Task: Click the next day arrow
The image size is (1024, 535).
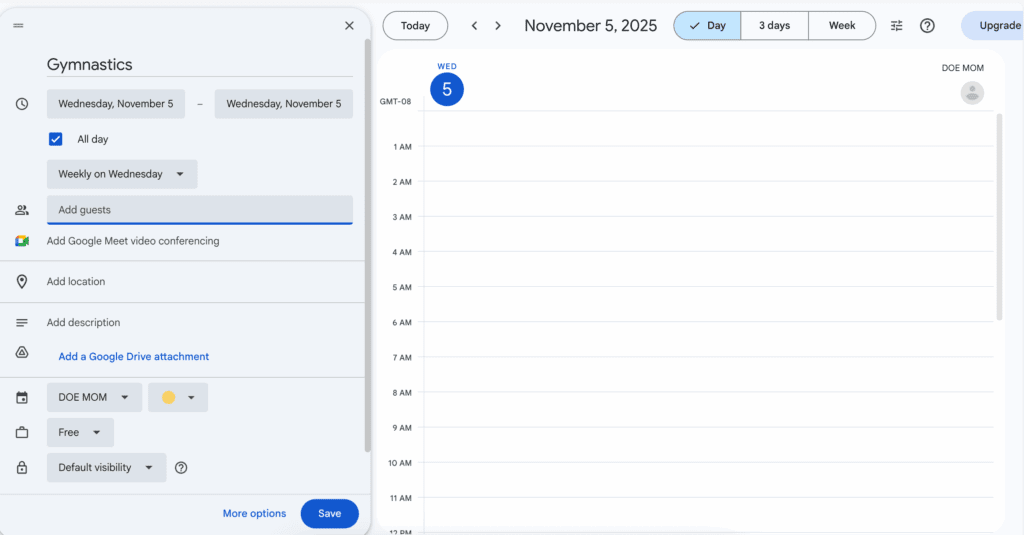Action: coord(498,26)
